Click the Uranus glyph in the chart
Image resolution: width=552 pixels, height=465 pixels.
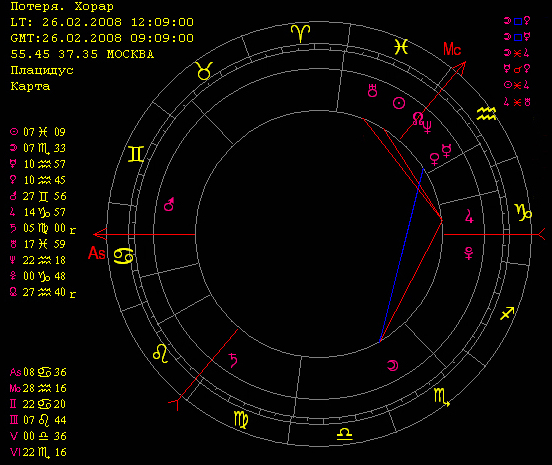(372, 90)
